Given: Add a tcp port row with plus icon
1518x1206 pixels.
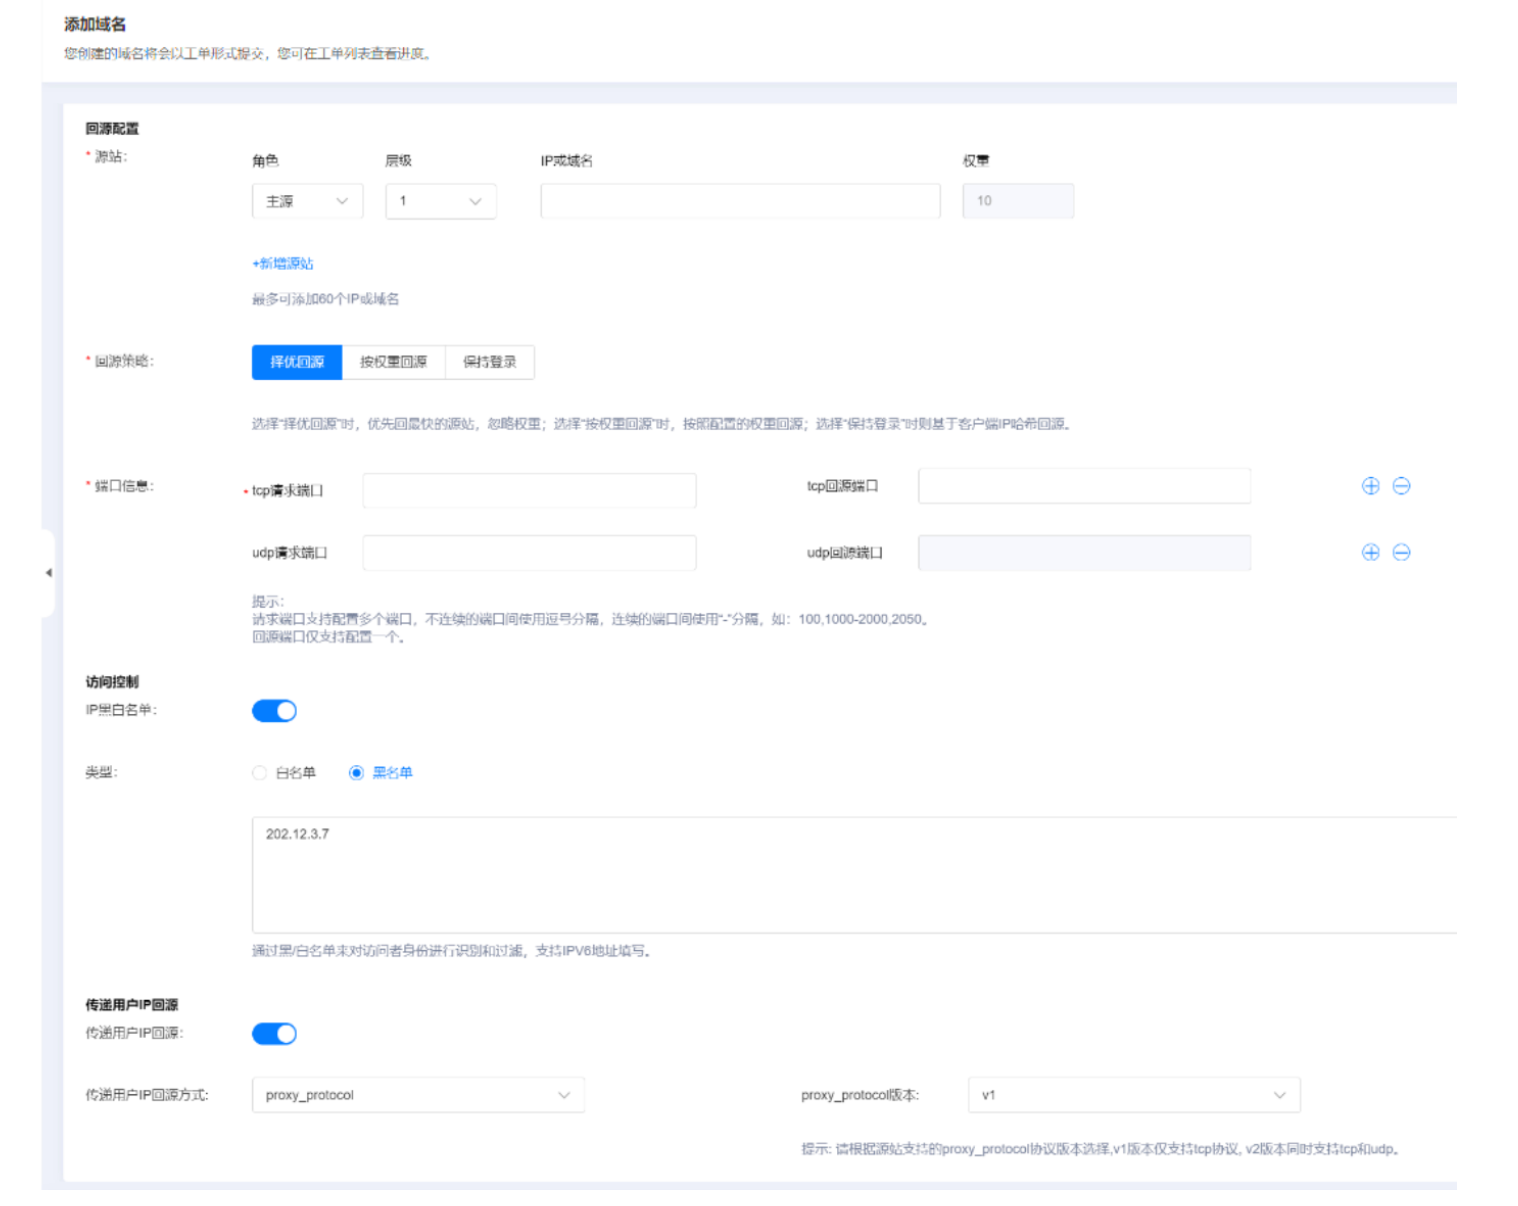Looking at the screenshot, I should 1370,486.
